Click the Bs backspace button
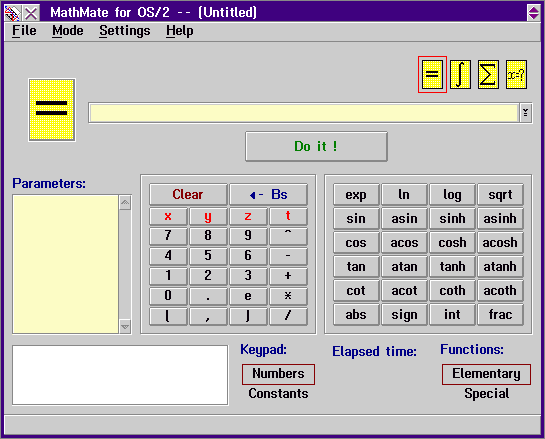 point(268,194)
